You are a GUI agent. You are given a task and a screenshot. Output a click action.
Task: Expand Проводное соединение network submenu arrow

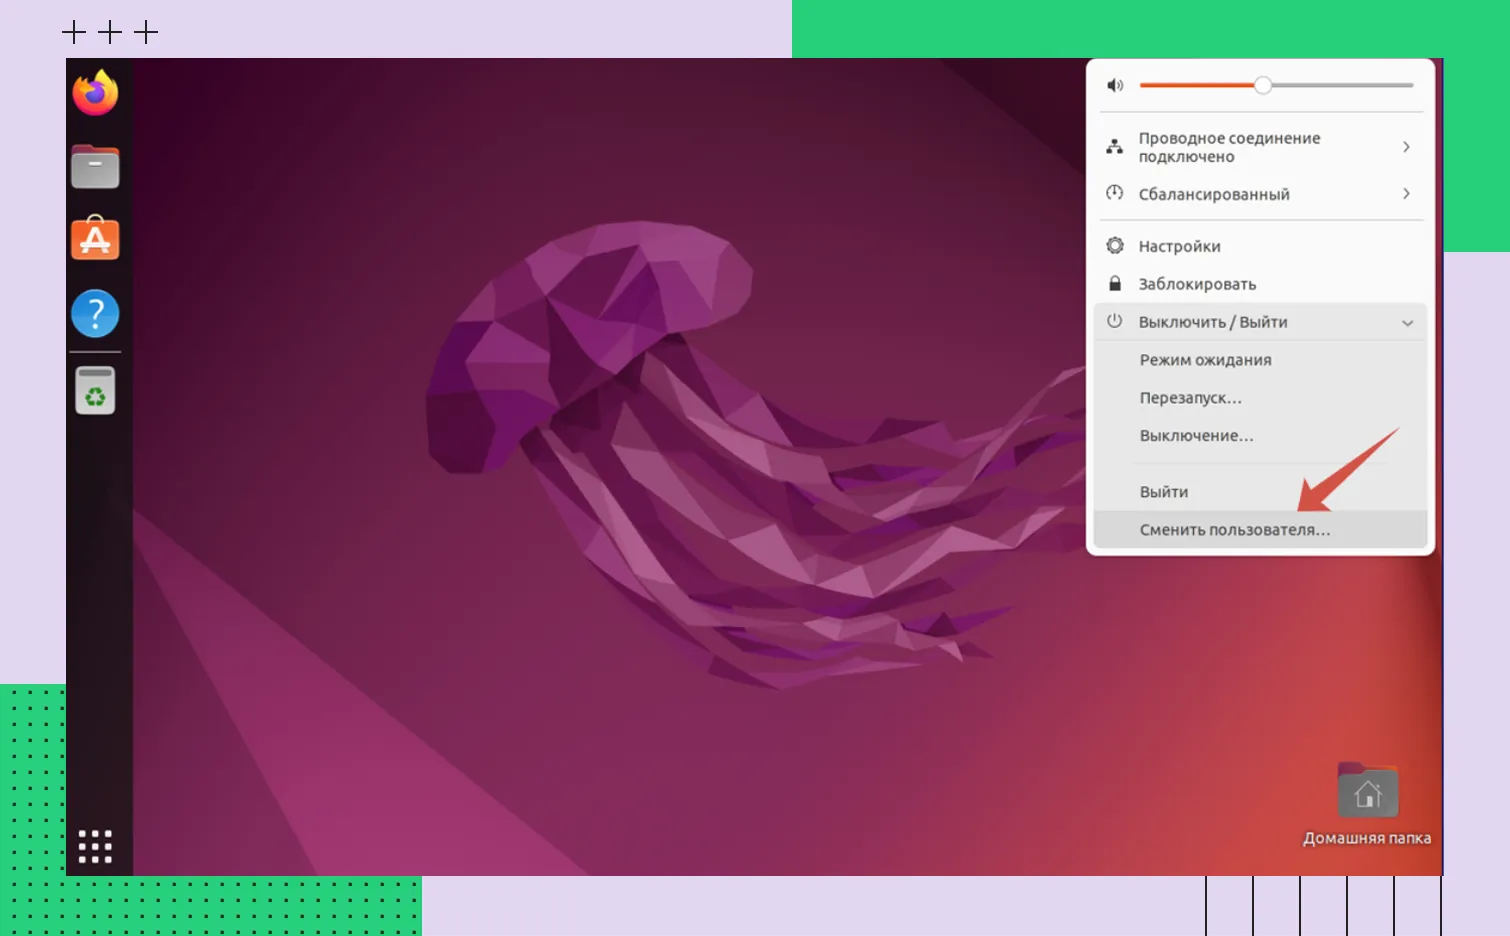click(x=1406, y=147)
